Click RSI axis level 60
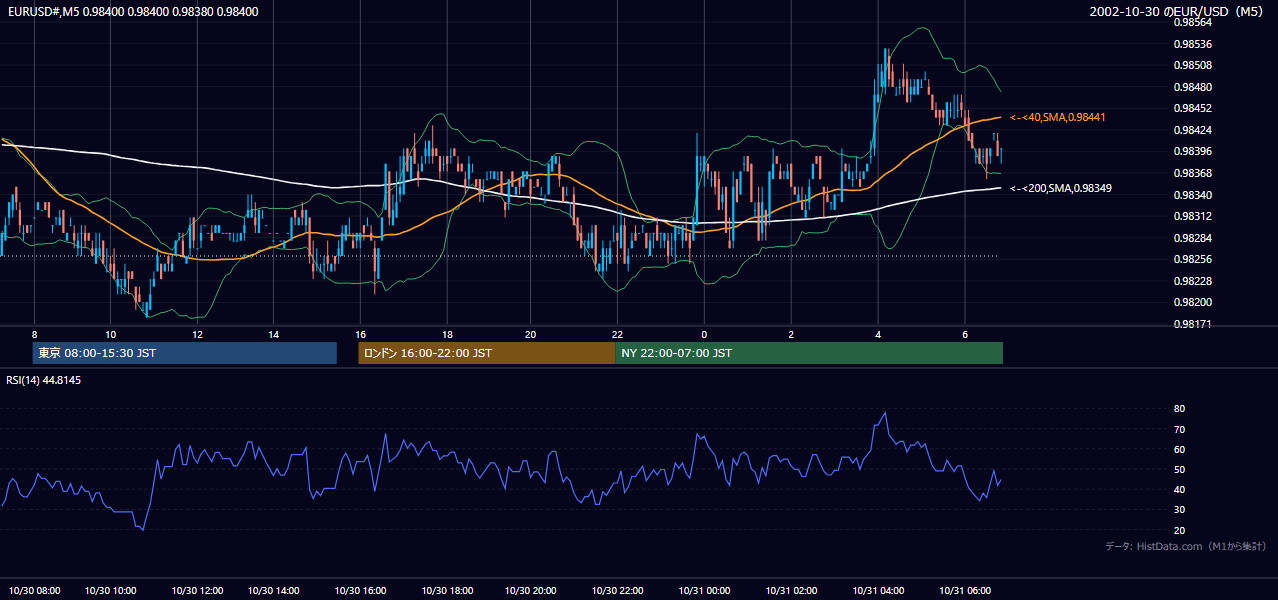 [1179, 449]
